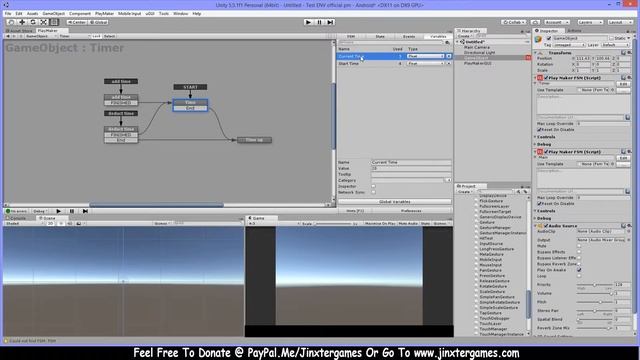Click the GameObject cube icon in Inspector
The height and width of the screenshot is (360, 640).
(538, 40)
